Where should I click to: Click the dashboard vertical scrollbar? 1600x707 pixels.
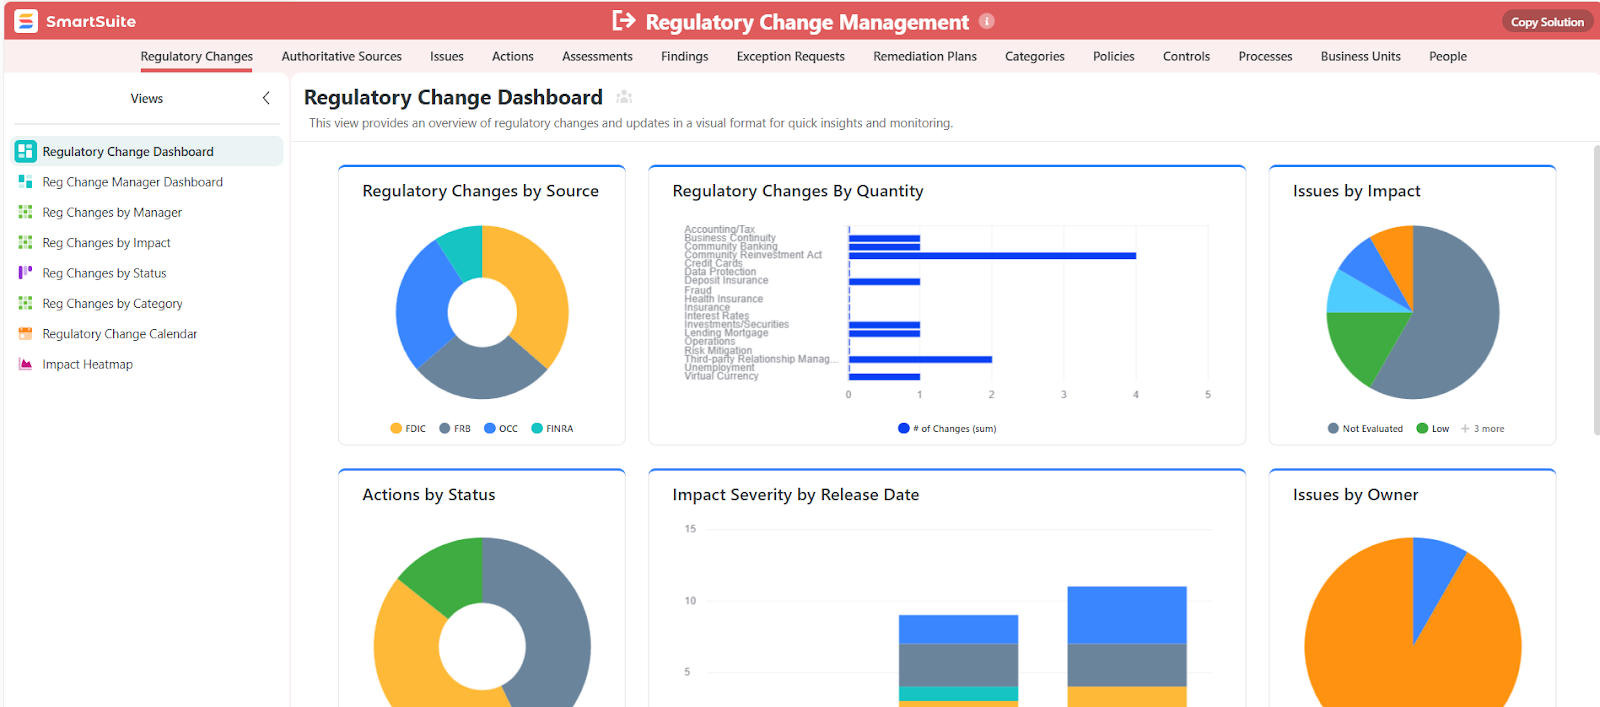1596,290
